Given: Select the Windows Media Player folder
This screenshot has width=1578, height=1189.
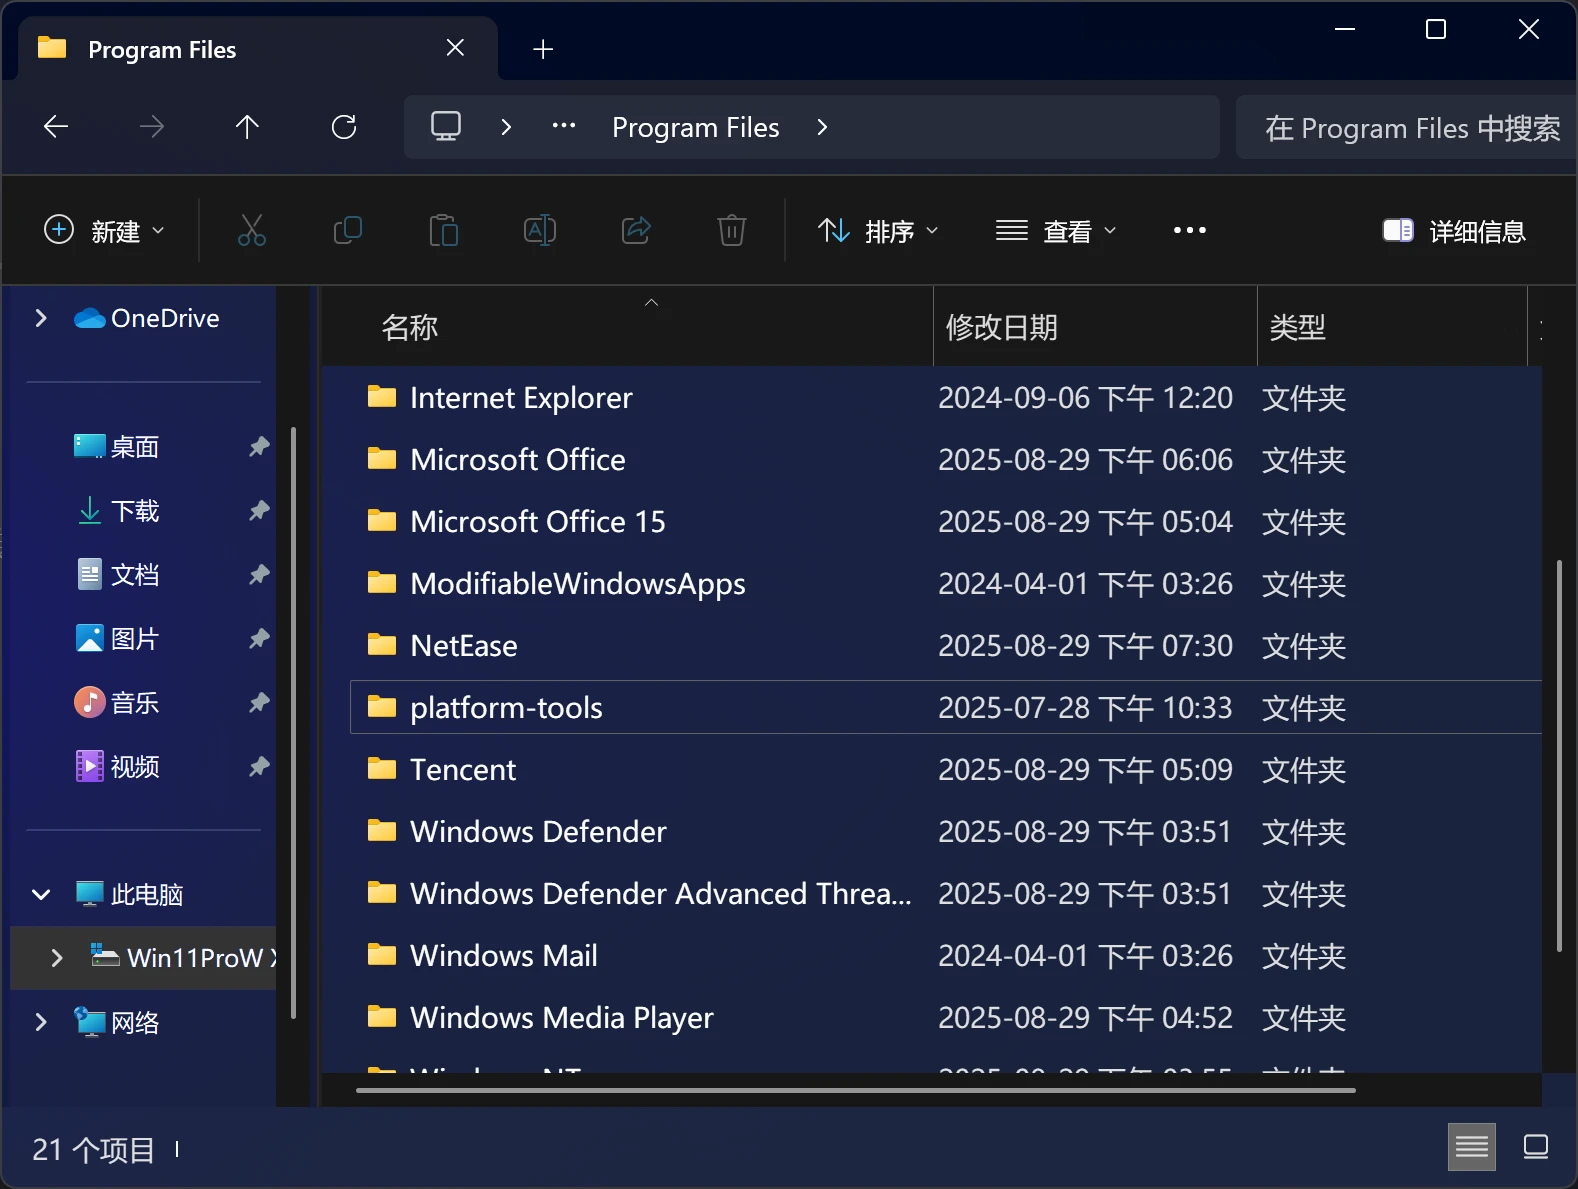Looking at the screenshot, I should click(x=946, y=1017).
